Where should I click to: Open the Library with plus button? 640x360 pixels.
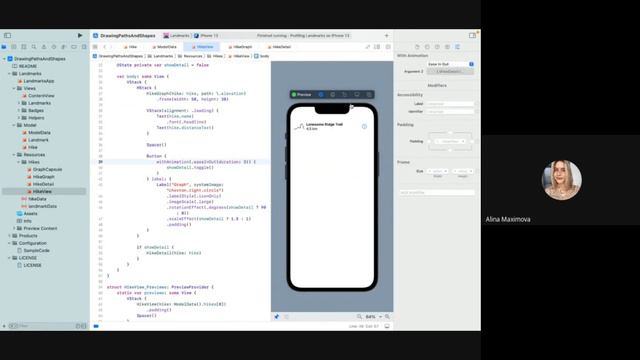(x=387, y=36)
